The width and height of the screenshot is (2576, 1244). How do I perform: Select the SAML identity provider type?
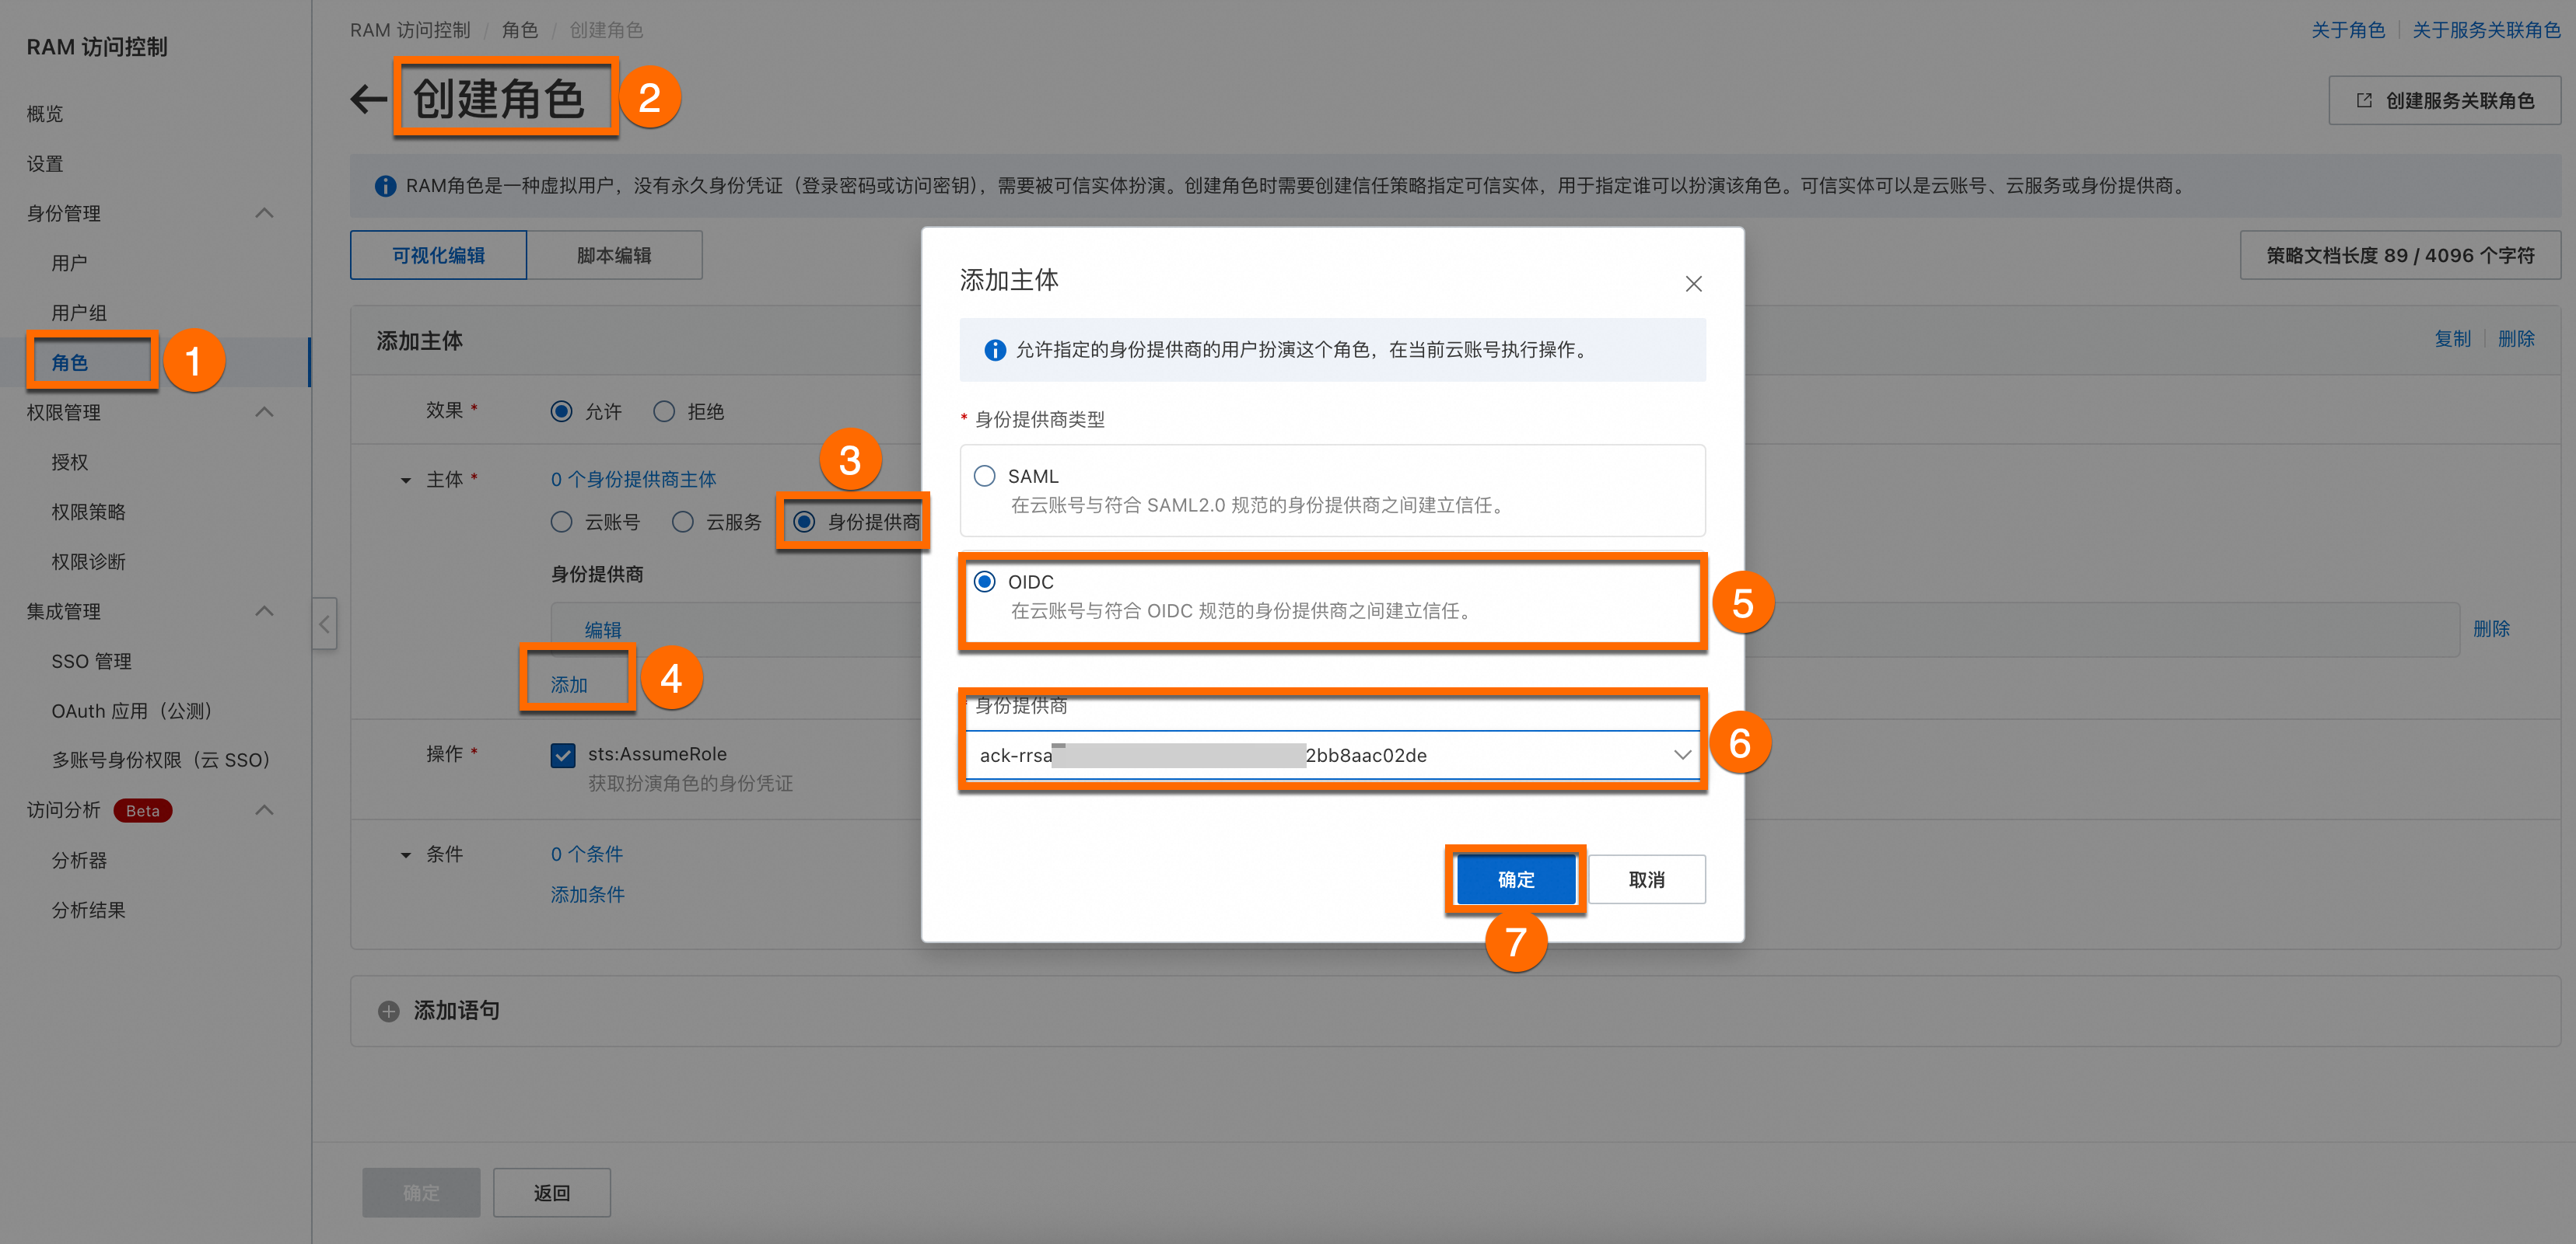[x=985, y=476]
